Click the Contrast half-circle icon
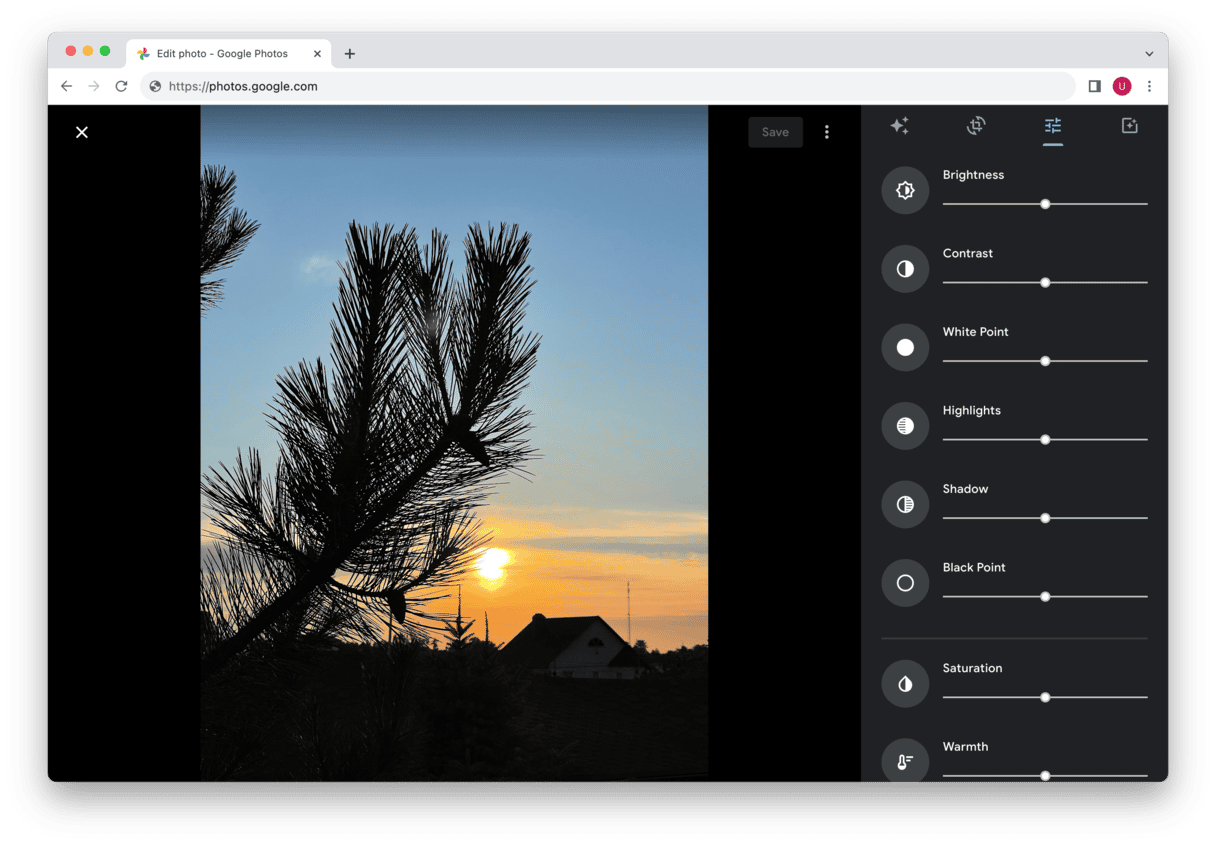 point(905,269)
